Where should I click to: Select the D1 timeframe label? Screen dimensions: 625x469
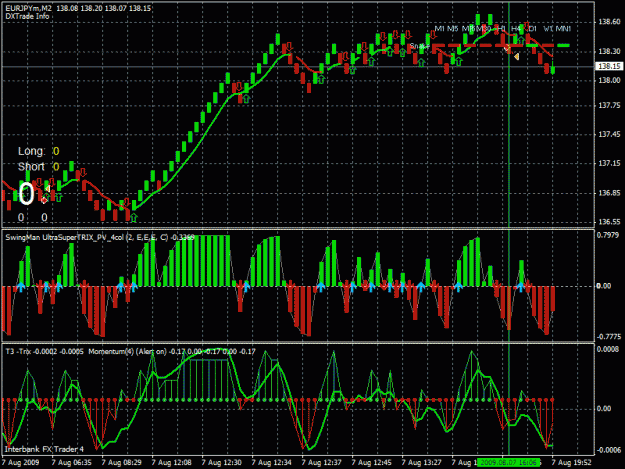[x=532, y=29]
